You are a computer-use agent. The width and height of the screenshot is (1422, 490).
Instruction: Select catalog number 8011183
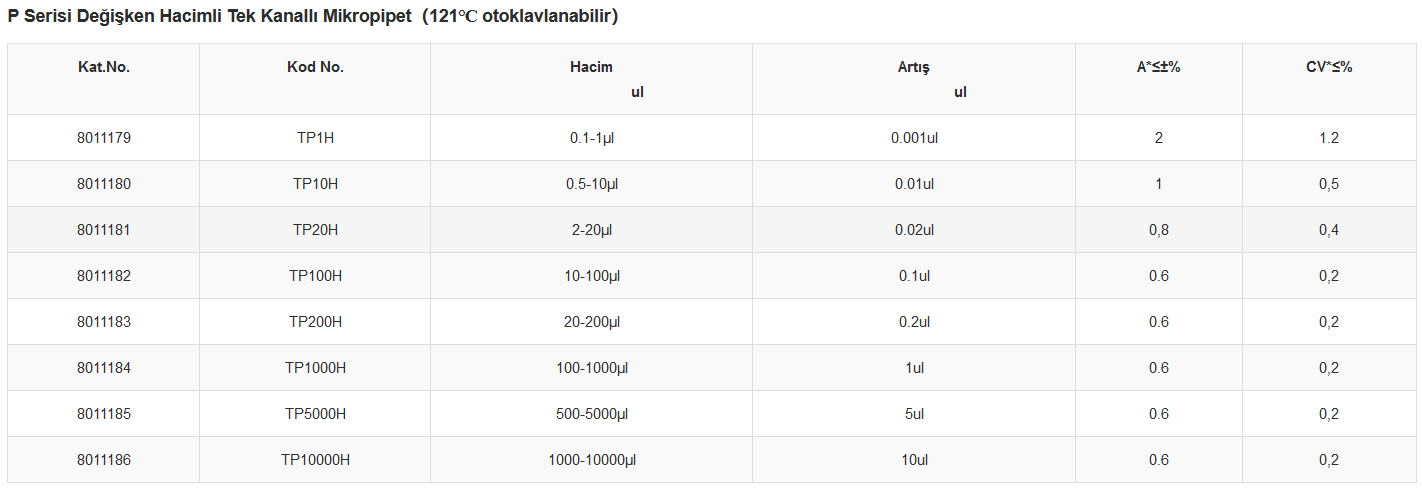coord(104,322)
